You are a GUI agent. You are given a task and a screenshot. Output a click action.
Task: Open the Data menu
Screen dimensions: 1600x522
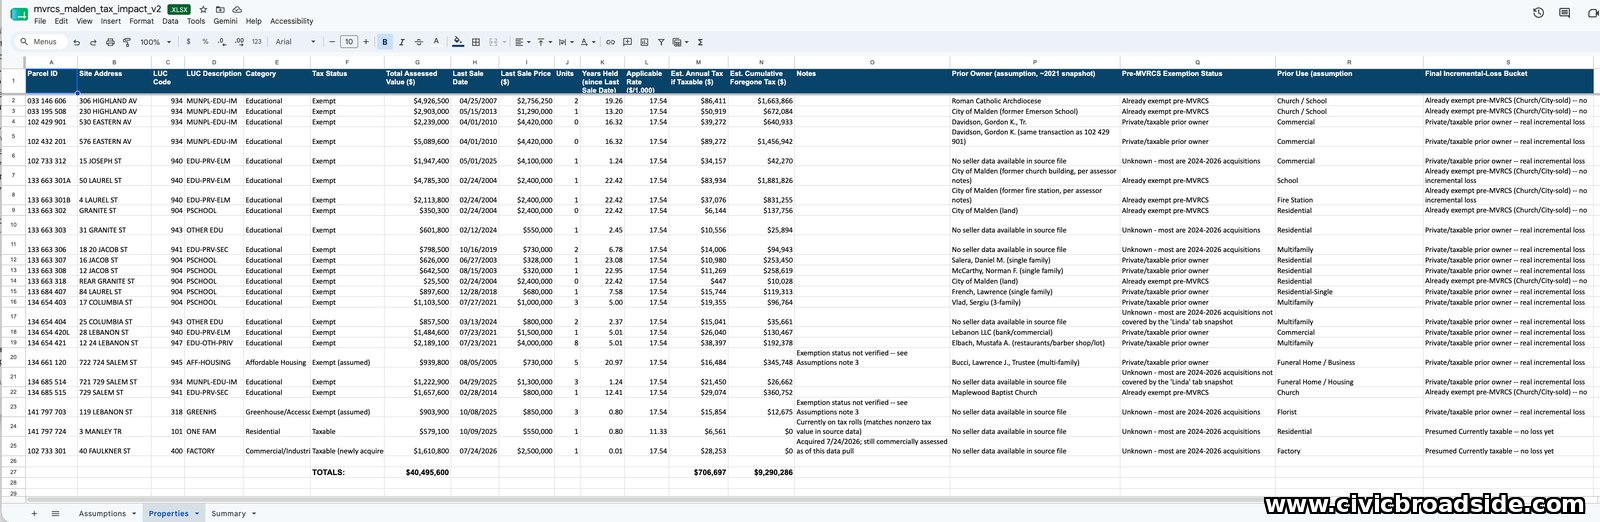[171, 21]
